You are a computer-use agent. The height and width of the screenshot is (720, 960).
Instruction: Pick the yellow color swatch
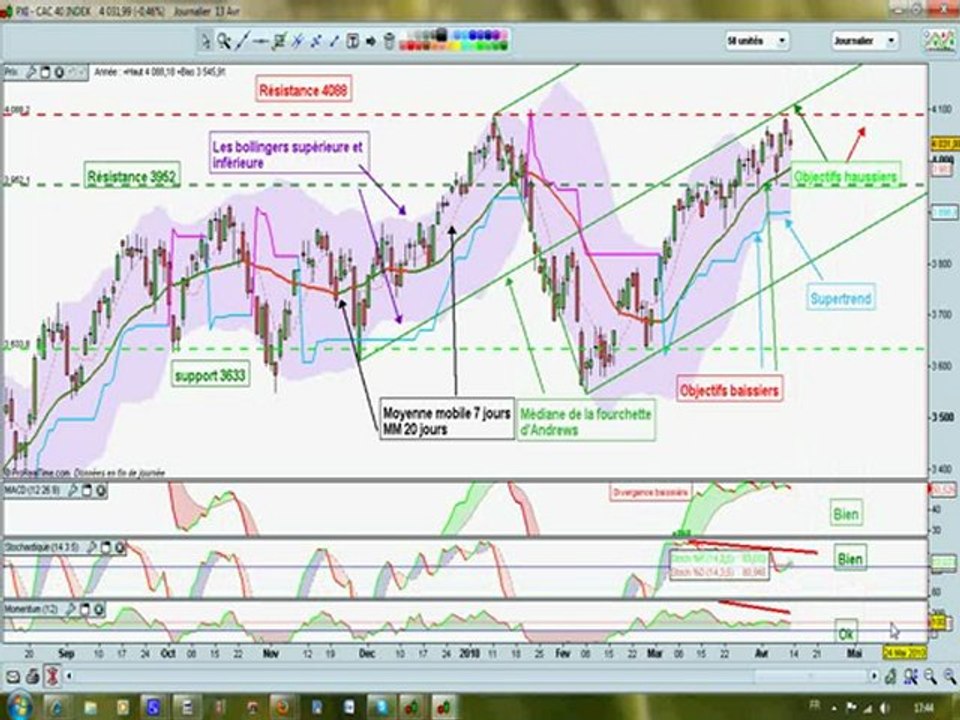click(454, 46)
